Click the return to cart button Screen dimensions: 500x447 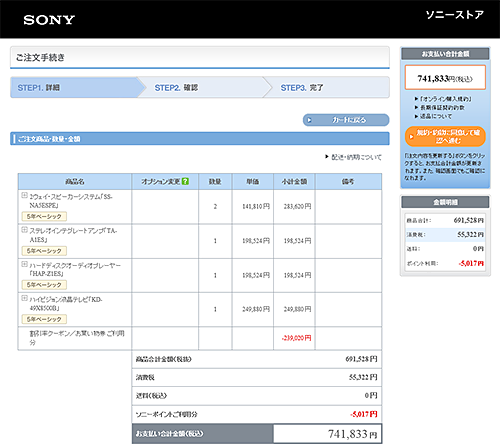point(346,120)
